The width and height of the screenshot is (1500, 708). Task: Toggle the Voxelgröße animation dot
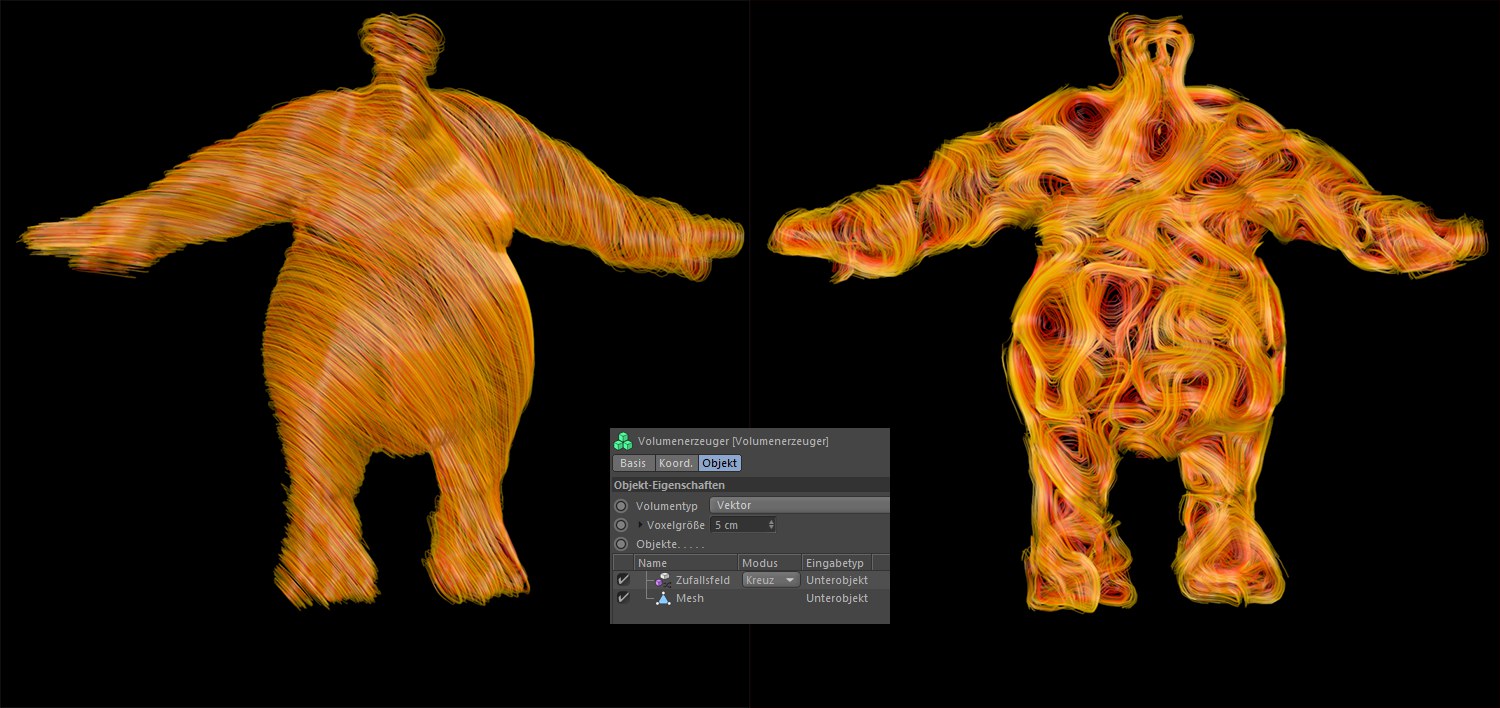621,525
